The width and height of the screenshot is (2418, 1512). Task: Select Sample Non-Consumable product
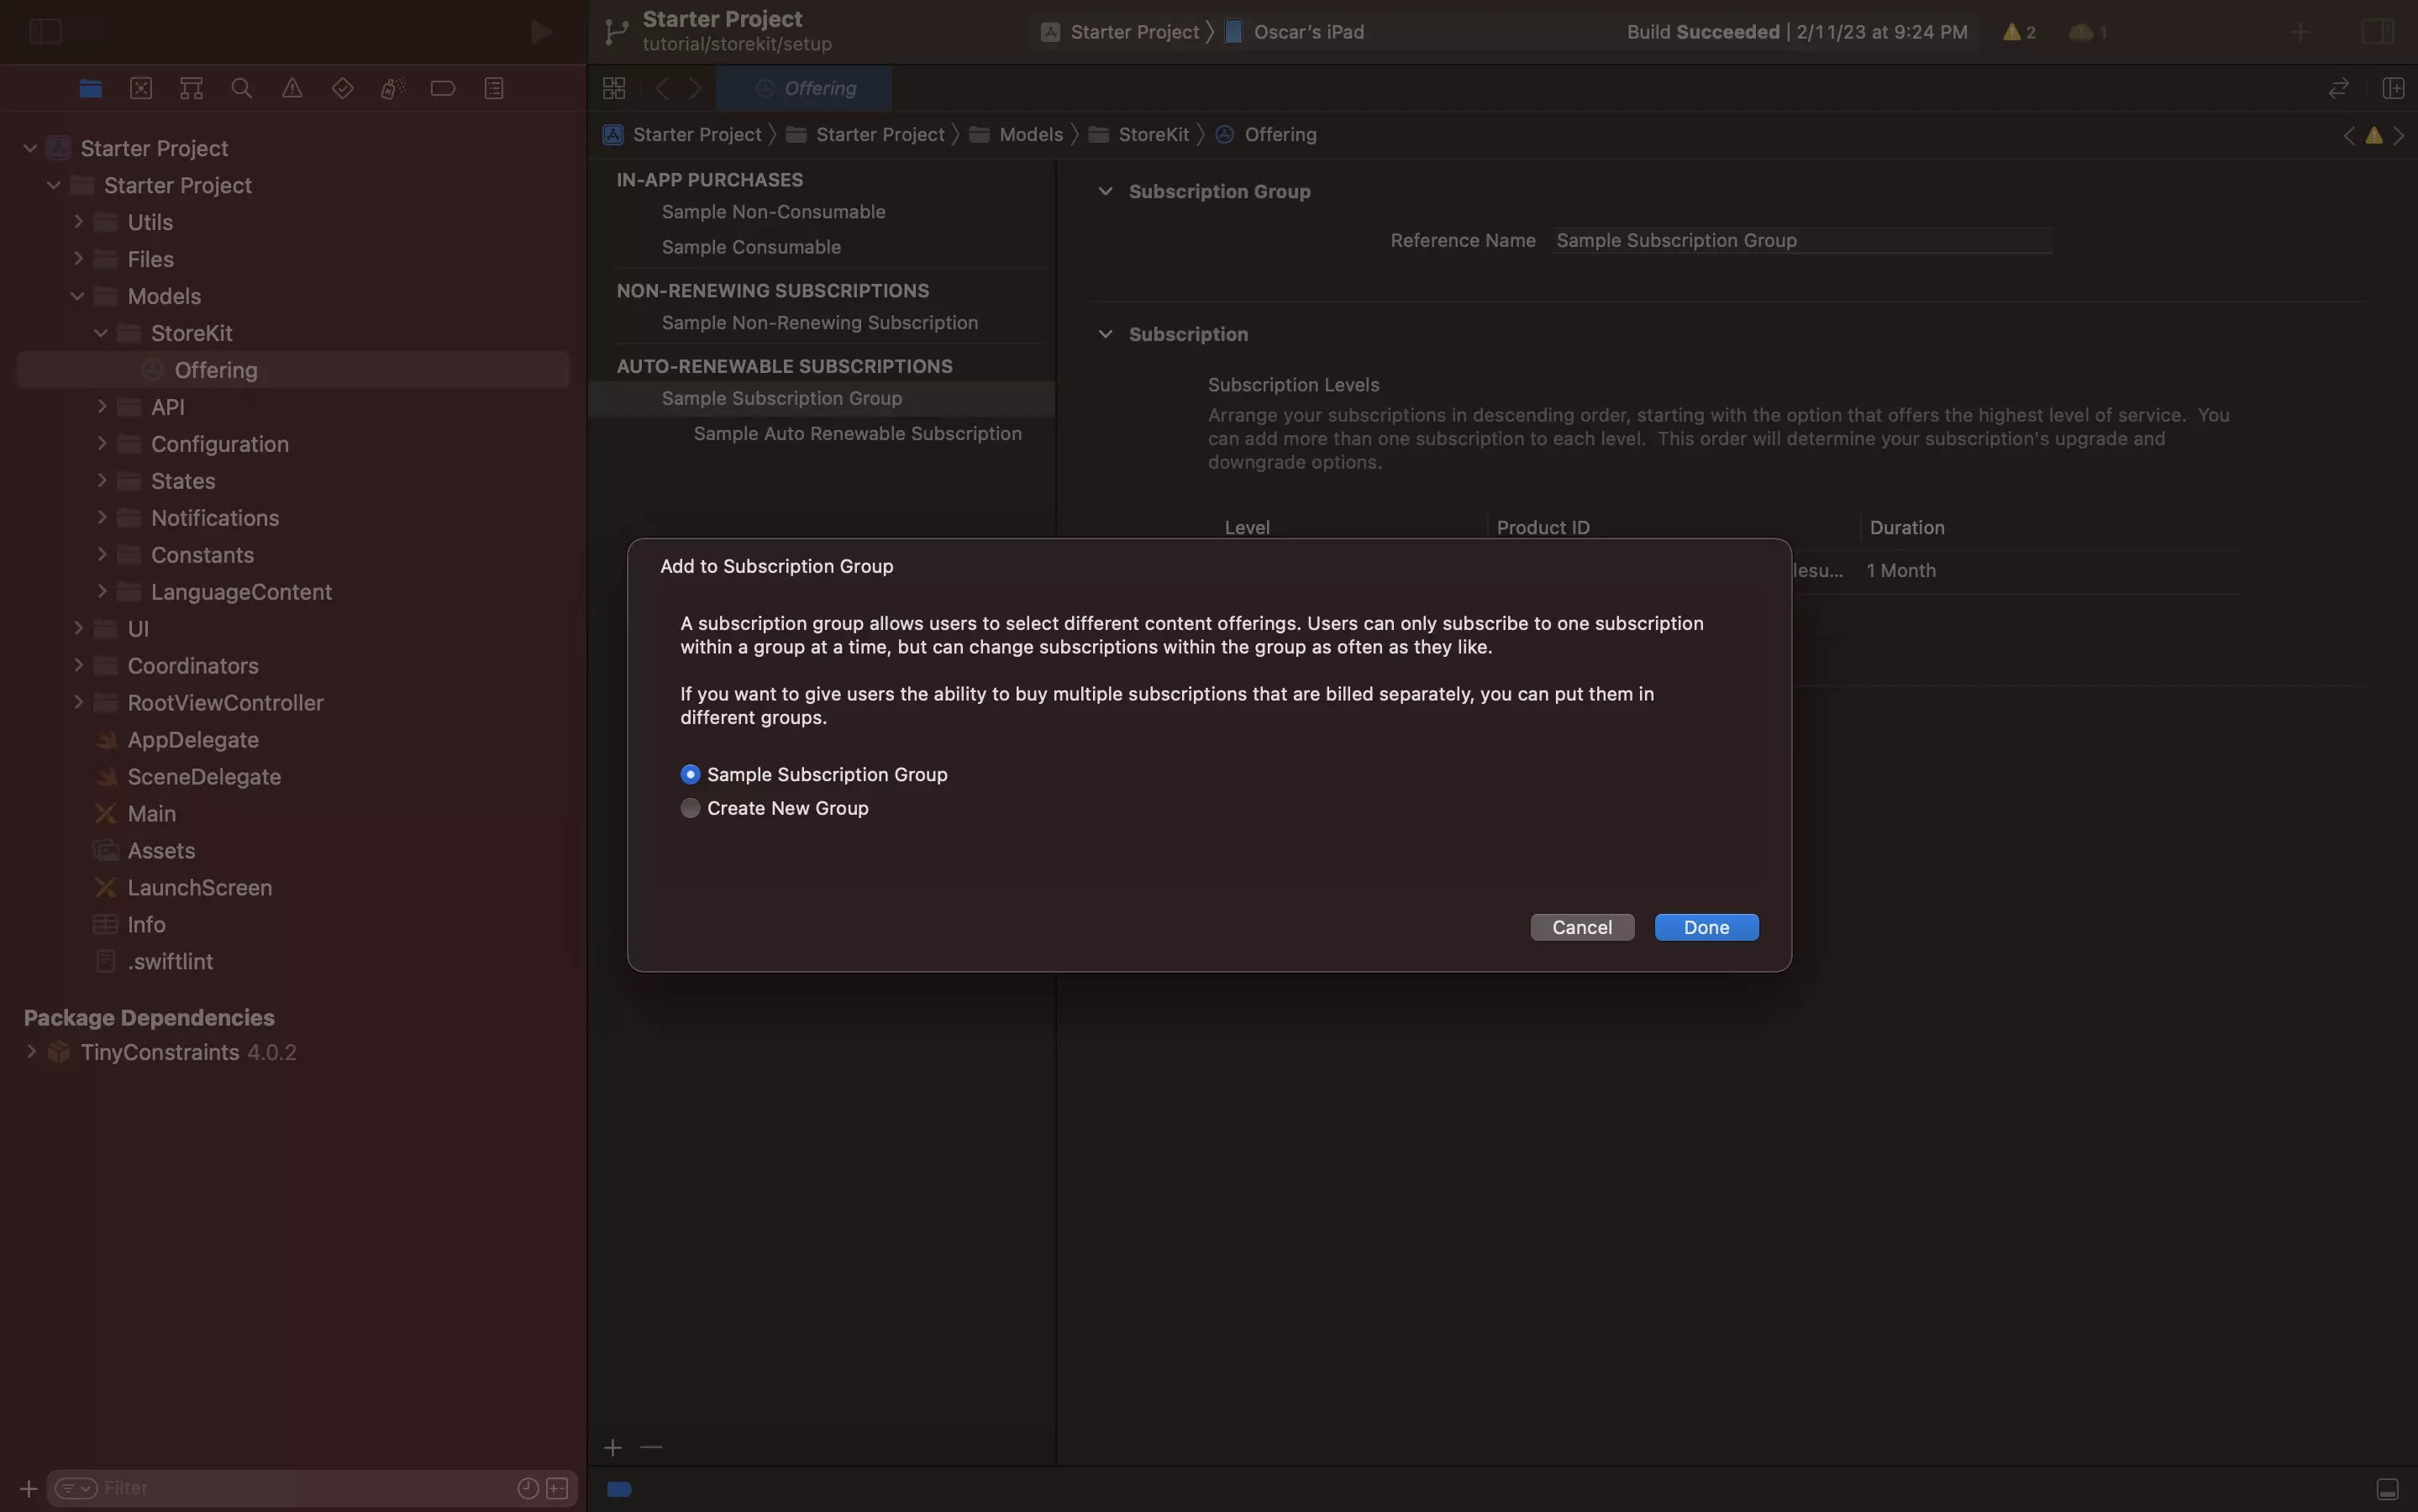773,212
